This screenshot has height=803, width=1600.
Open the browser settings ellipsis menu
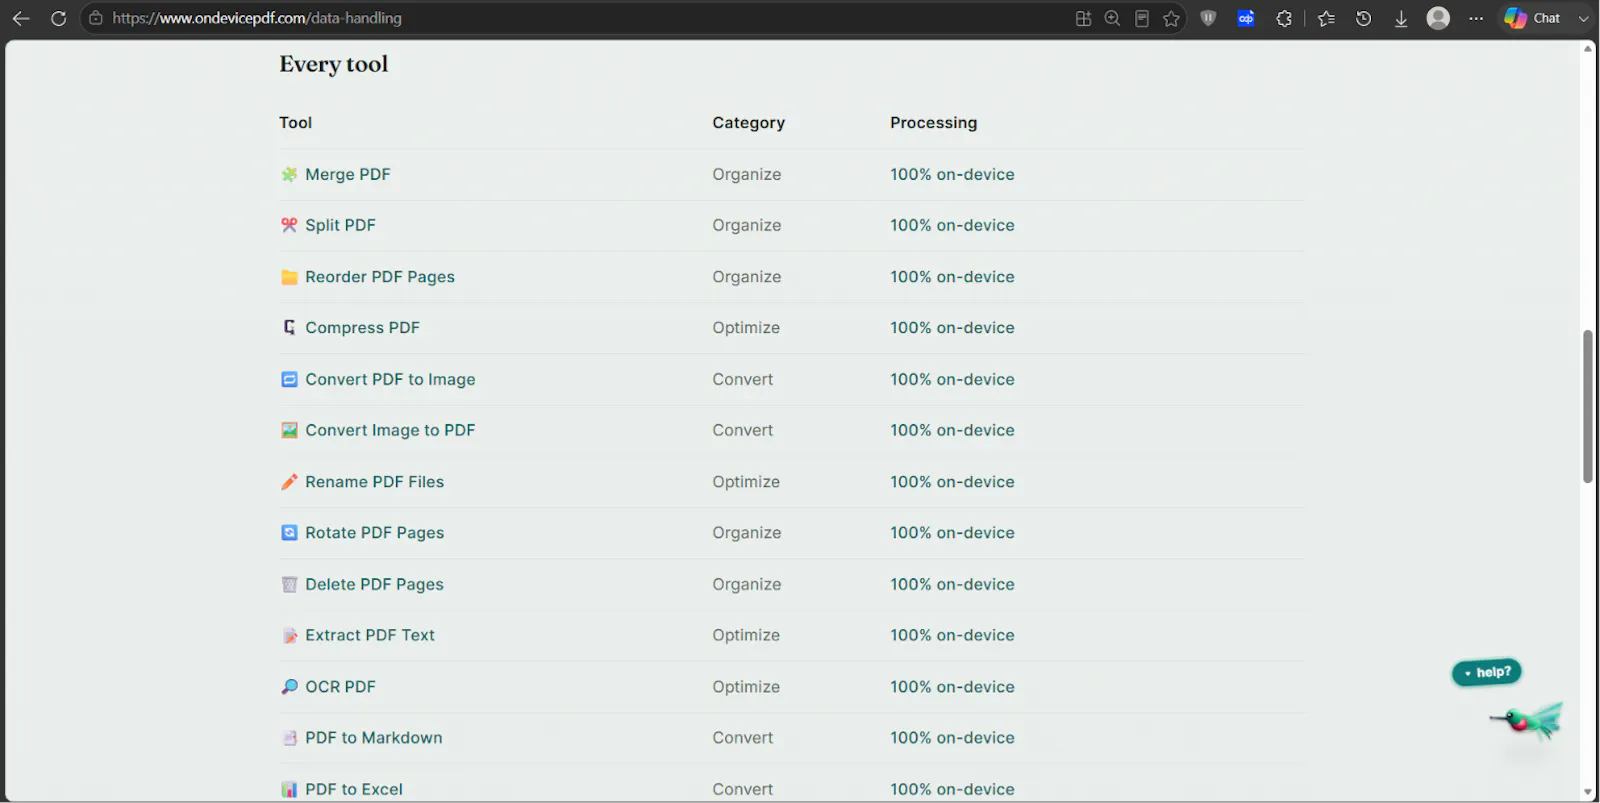(x=1476, y=18)
